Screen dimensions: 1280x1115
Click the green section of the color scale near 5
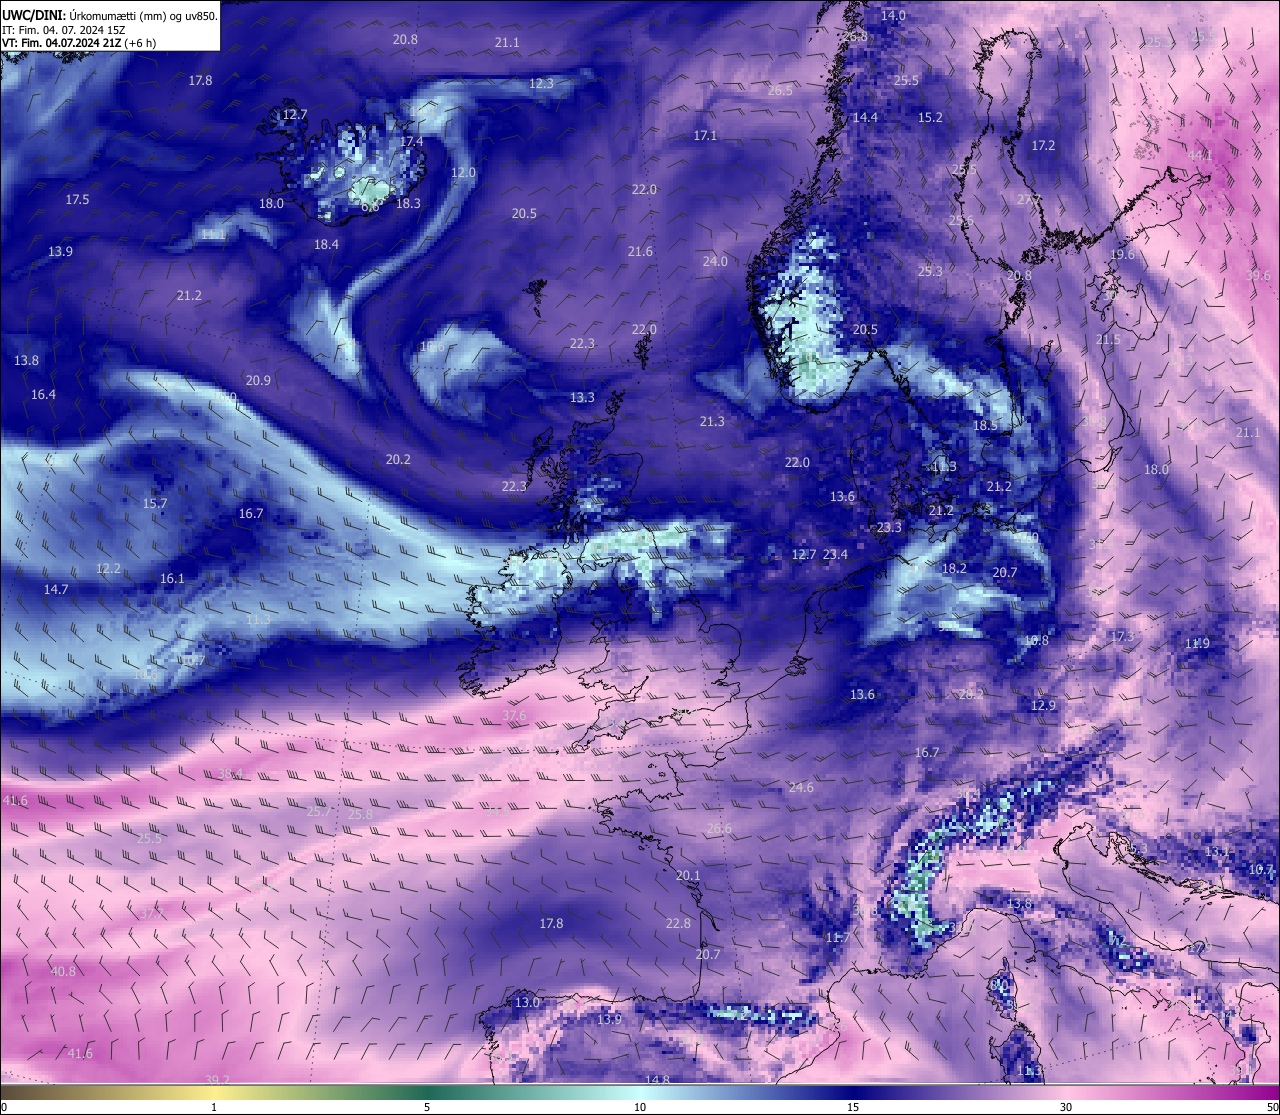[427, 1091]
